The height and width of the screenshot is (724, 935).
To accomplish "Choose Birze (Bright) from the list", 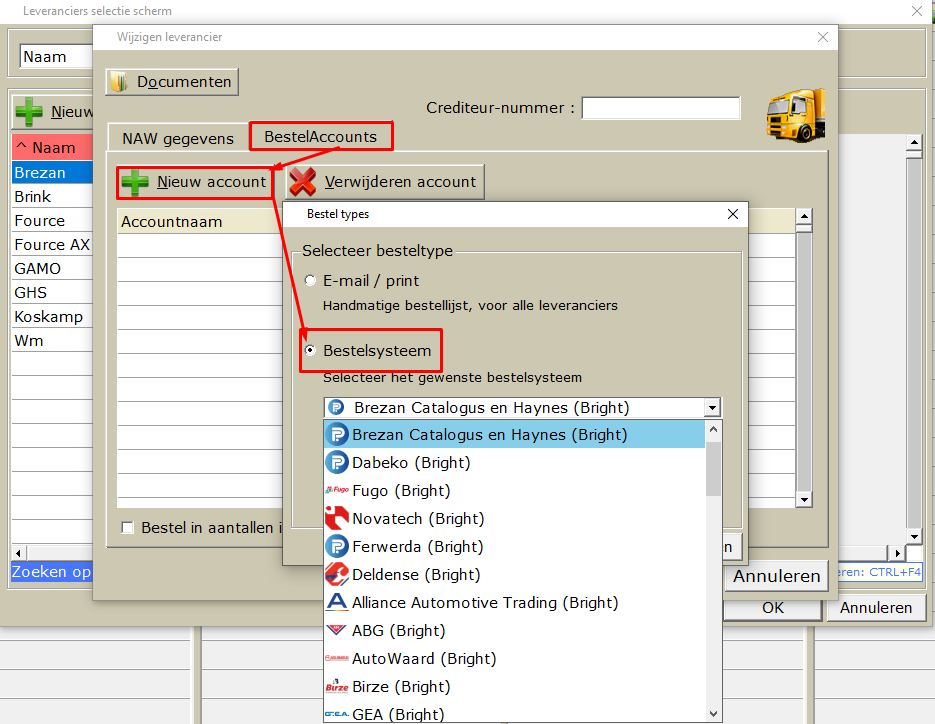I will click(515, 686).
